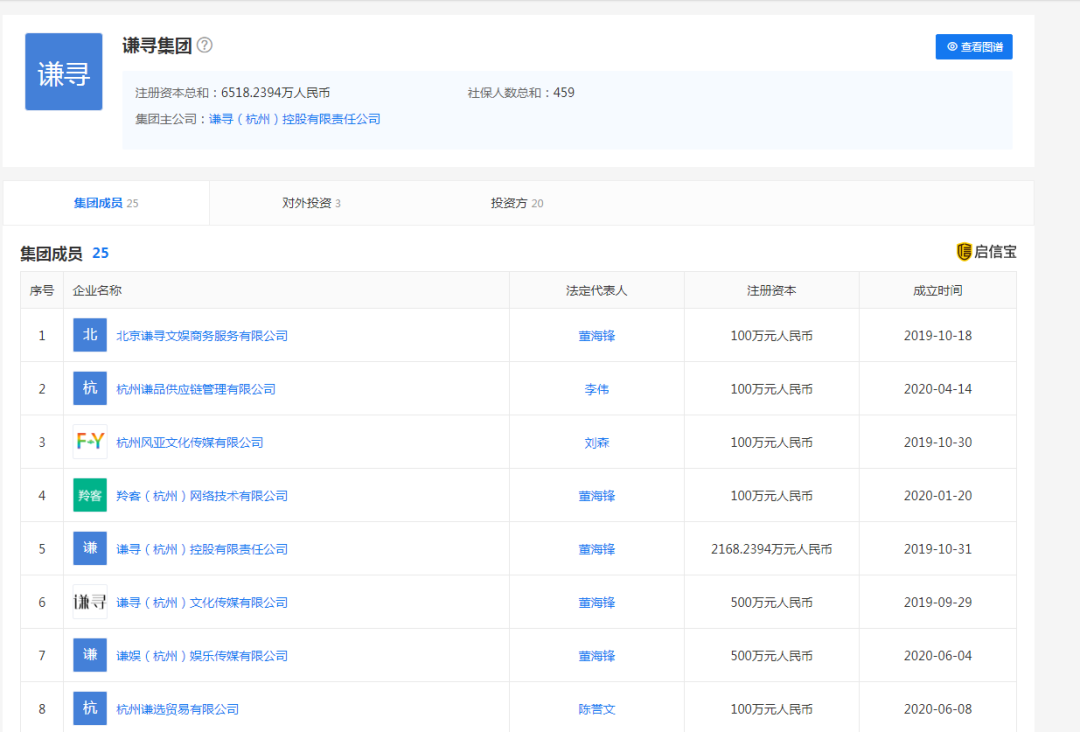1080x732 pixels.
Task: Click 董海锋 in the 2168.2394万元 capital row
Action: pos(596,550)
